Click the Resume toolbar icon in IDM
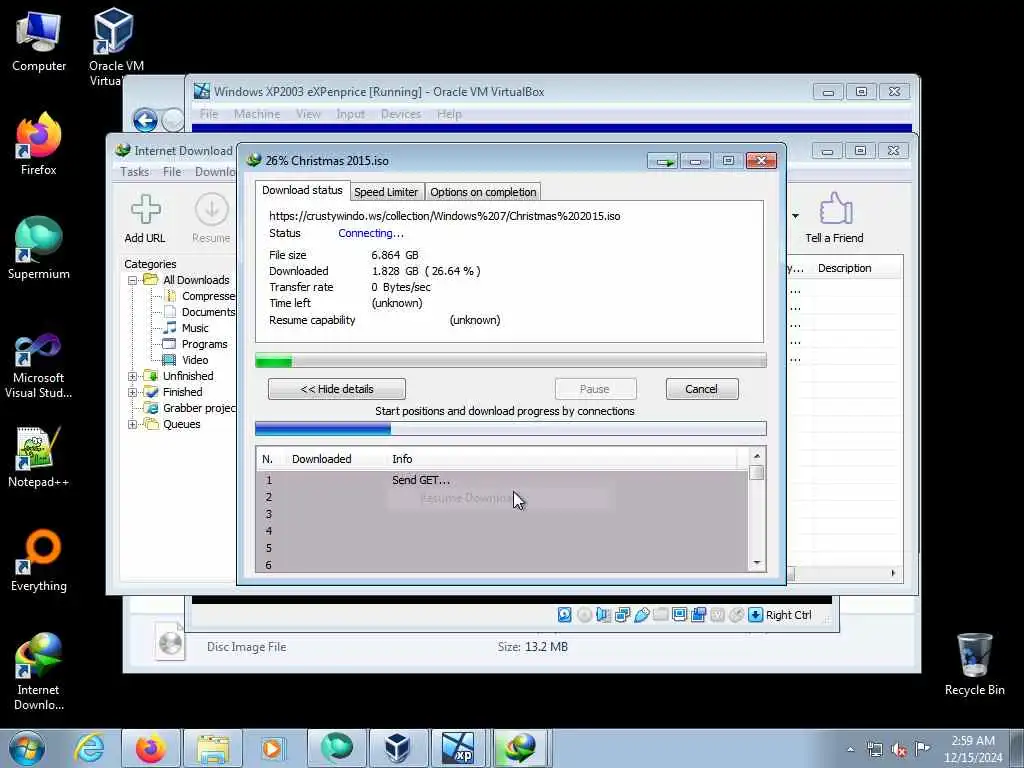The width and height of the screenshot is (1024, 768). tap(211, 218)
